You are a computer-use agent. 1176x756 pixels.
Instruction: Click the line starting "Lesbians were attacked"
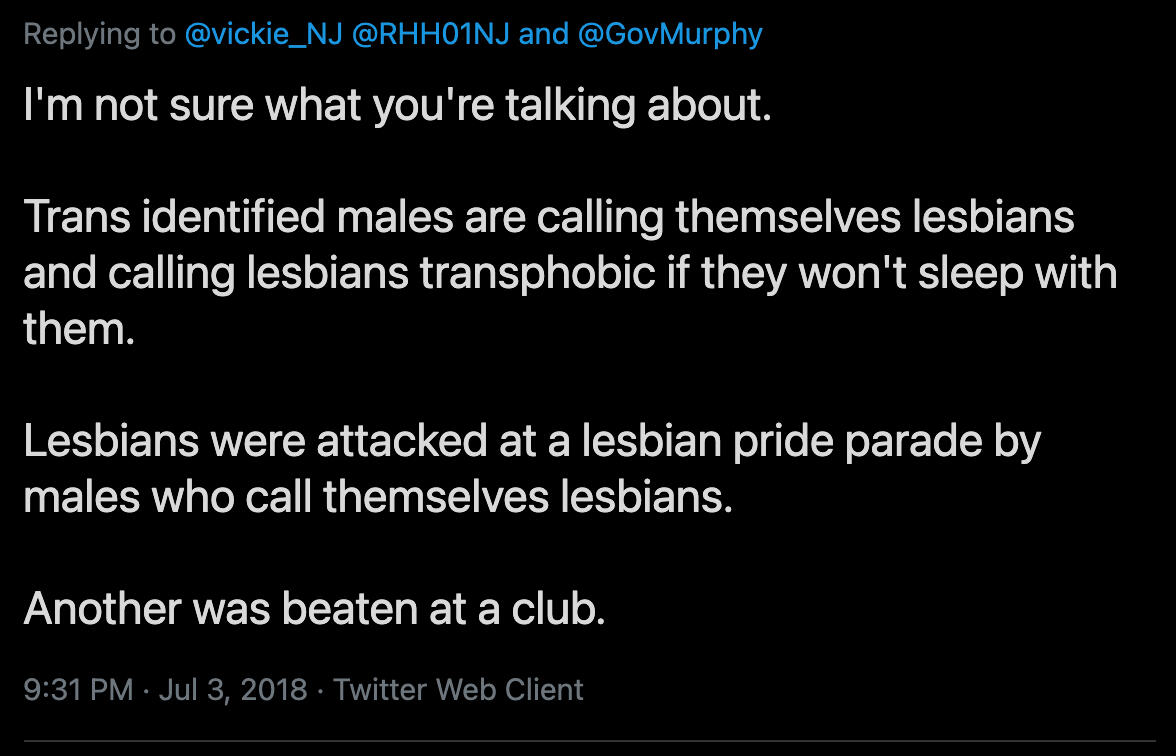pos(532,441)
